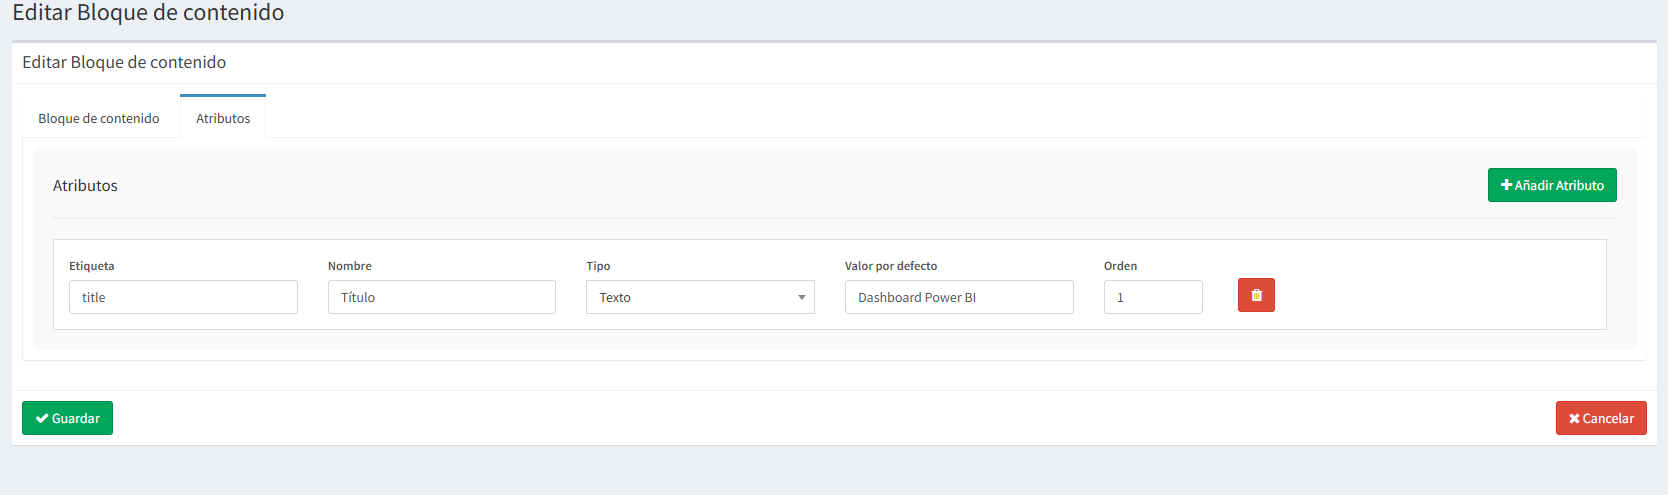
Task: Focus the Etiqueta field containing title
Action: pos(183,297)
